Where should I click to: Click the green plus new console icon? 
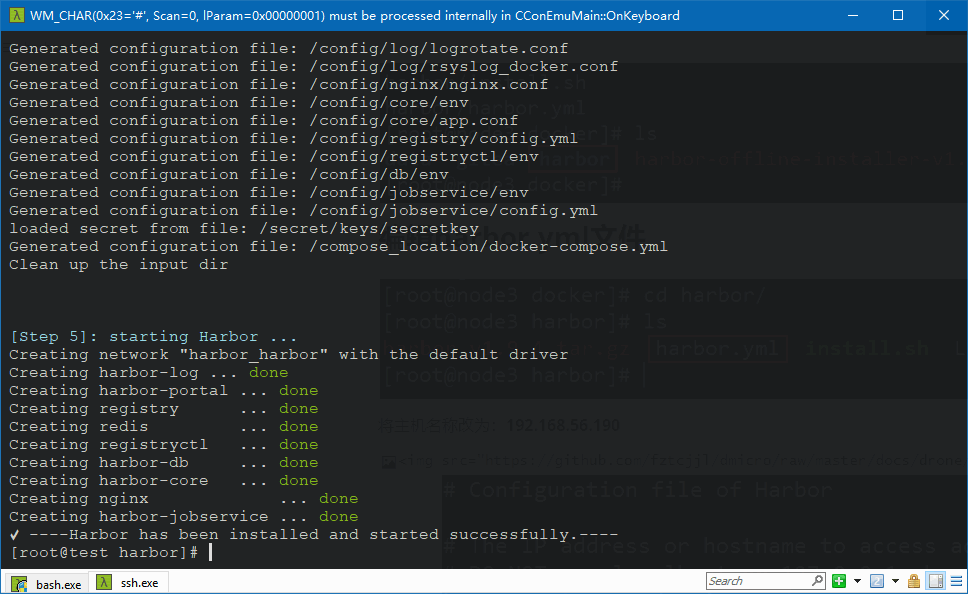839,581
